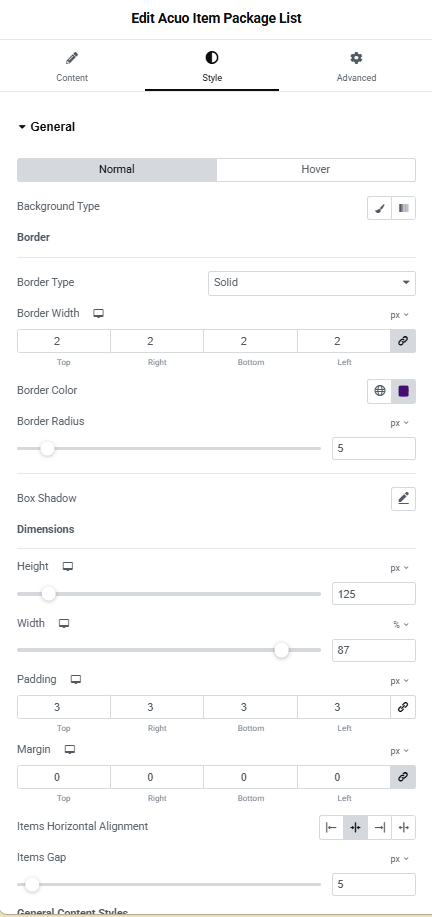Image resolution: width=432 pixels, height=917 pixels.
Task: Collapse the General section
Action: 47,126
